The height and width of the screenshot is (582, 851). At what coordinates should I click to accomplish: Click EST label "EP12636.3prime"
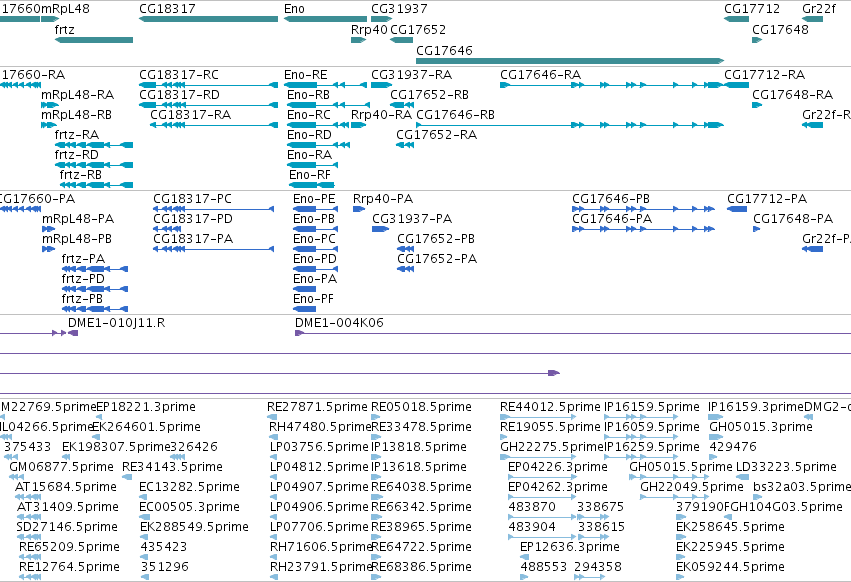pyautogui.click(x=570, y=547)
